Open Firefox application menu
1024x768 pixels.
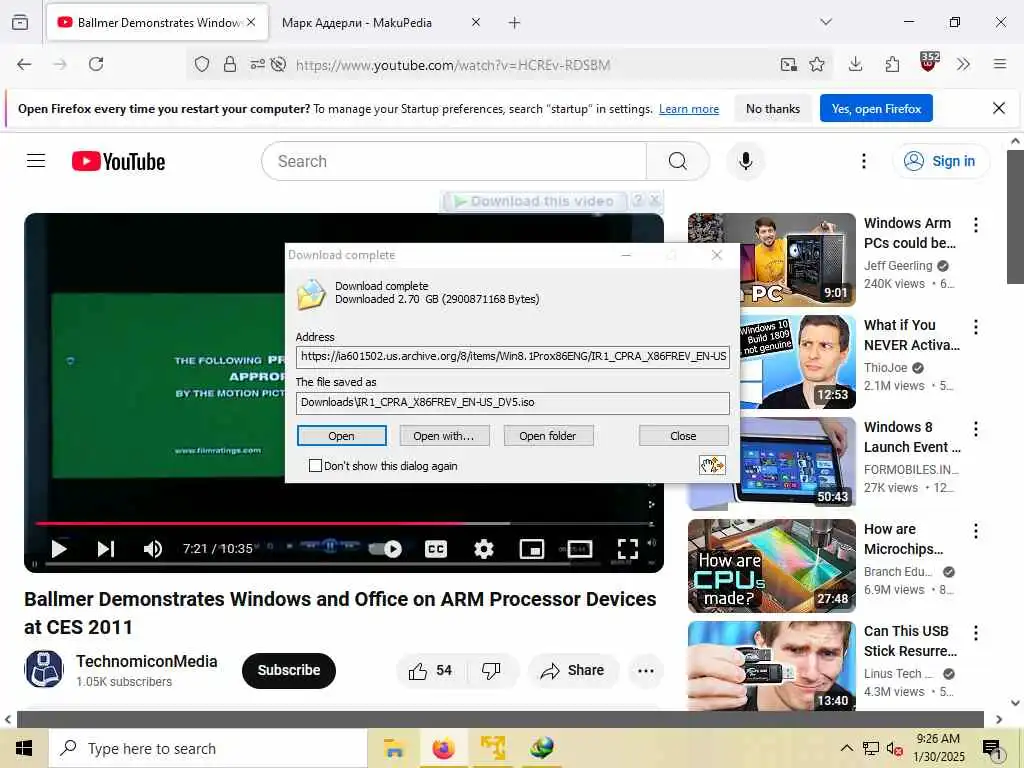1000,64
